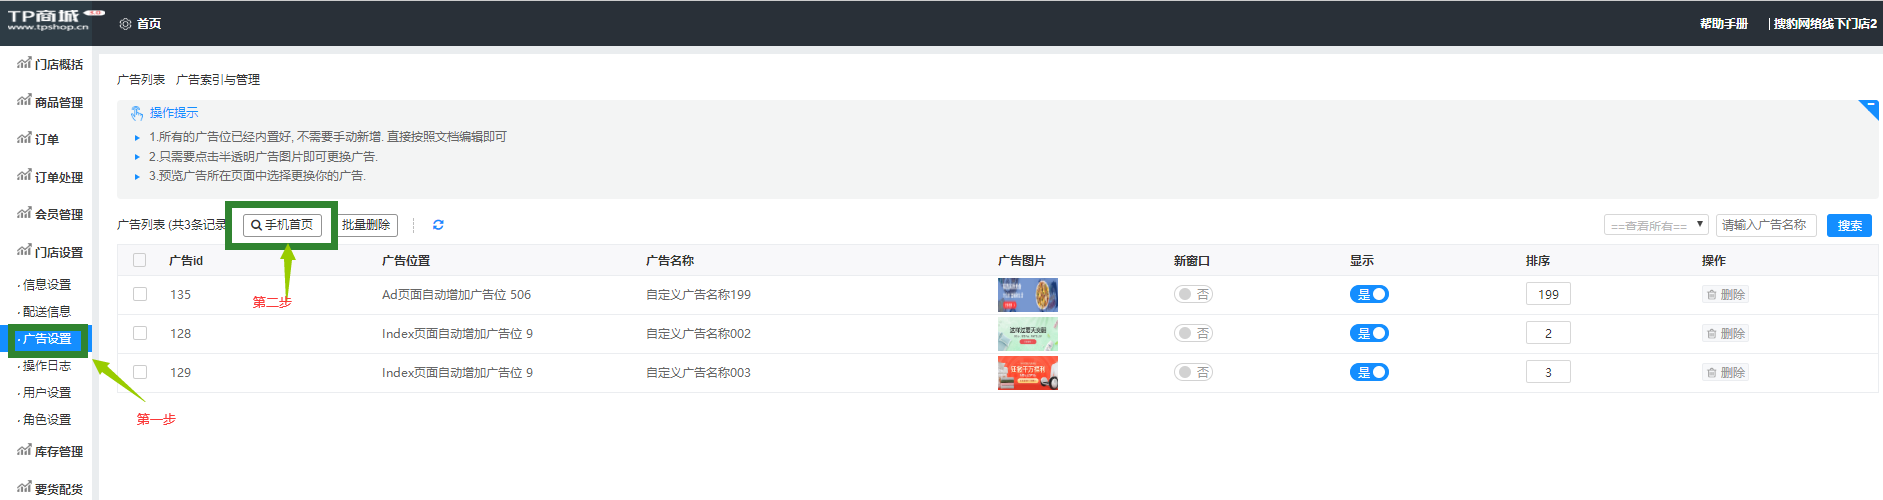Toggle new window switch for ad 129

(1193, 373)
